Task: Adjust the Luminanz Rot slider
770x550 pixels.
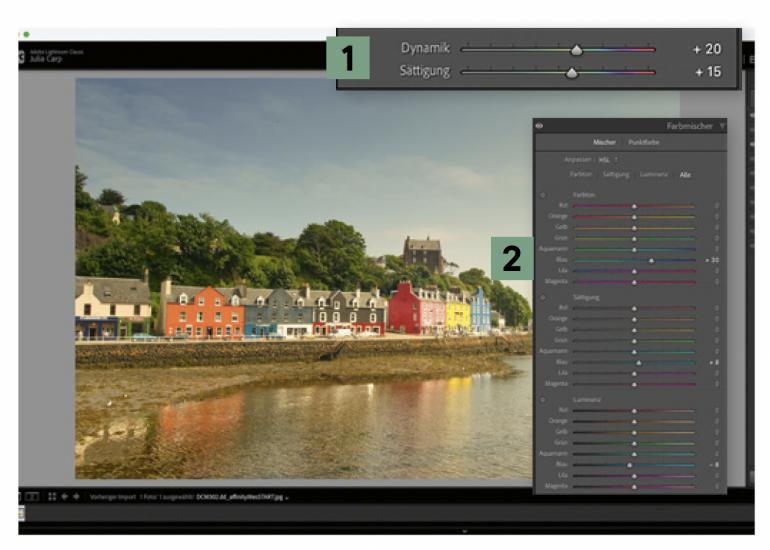Action: (x=634, y=411)
